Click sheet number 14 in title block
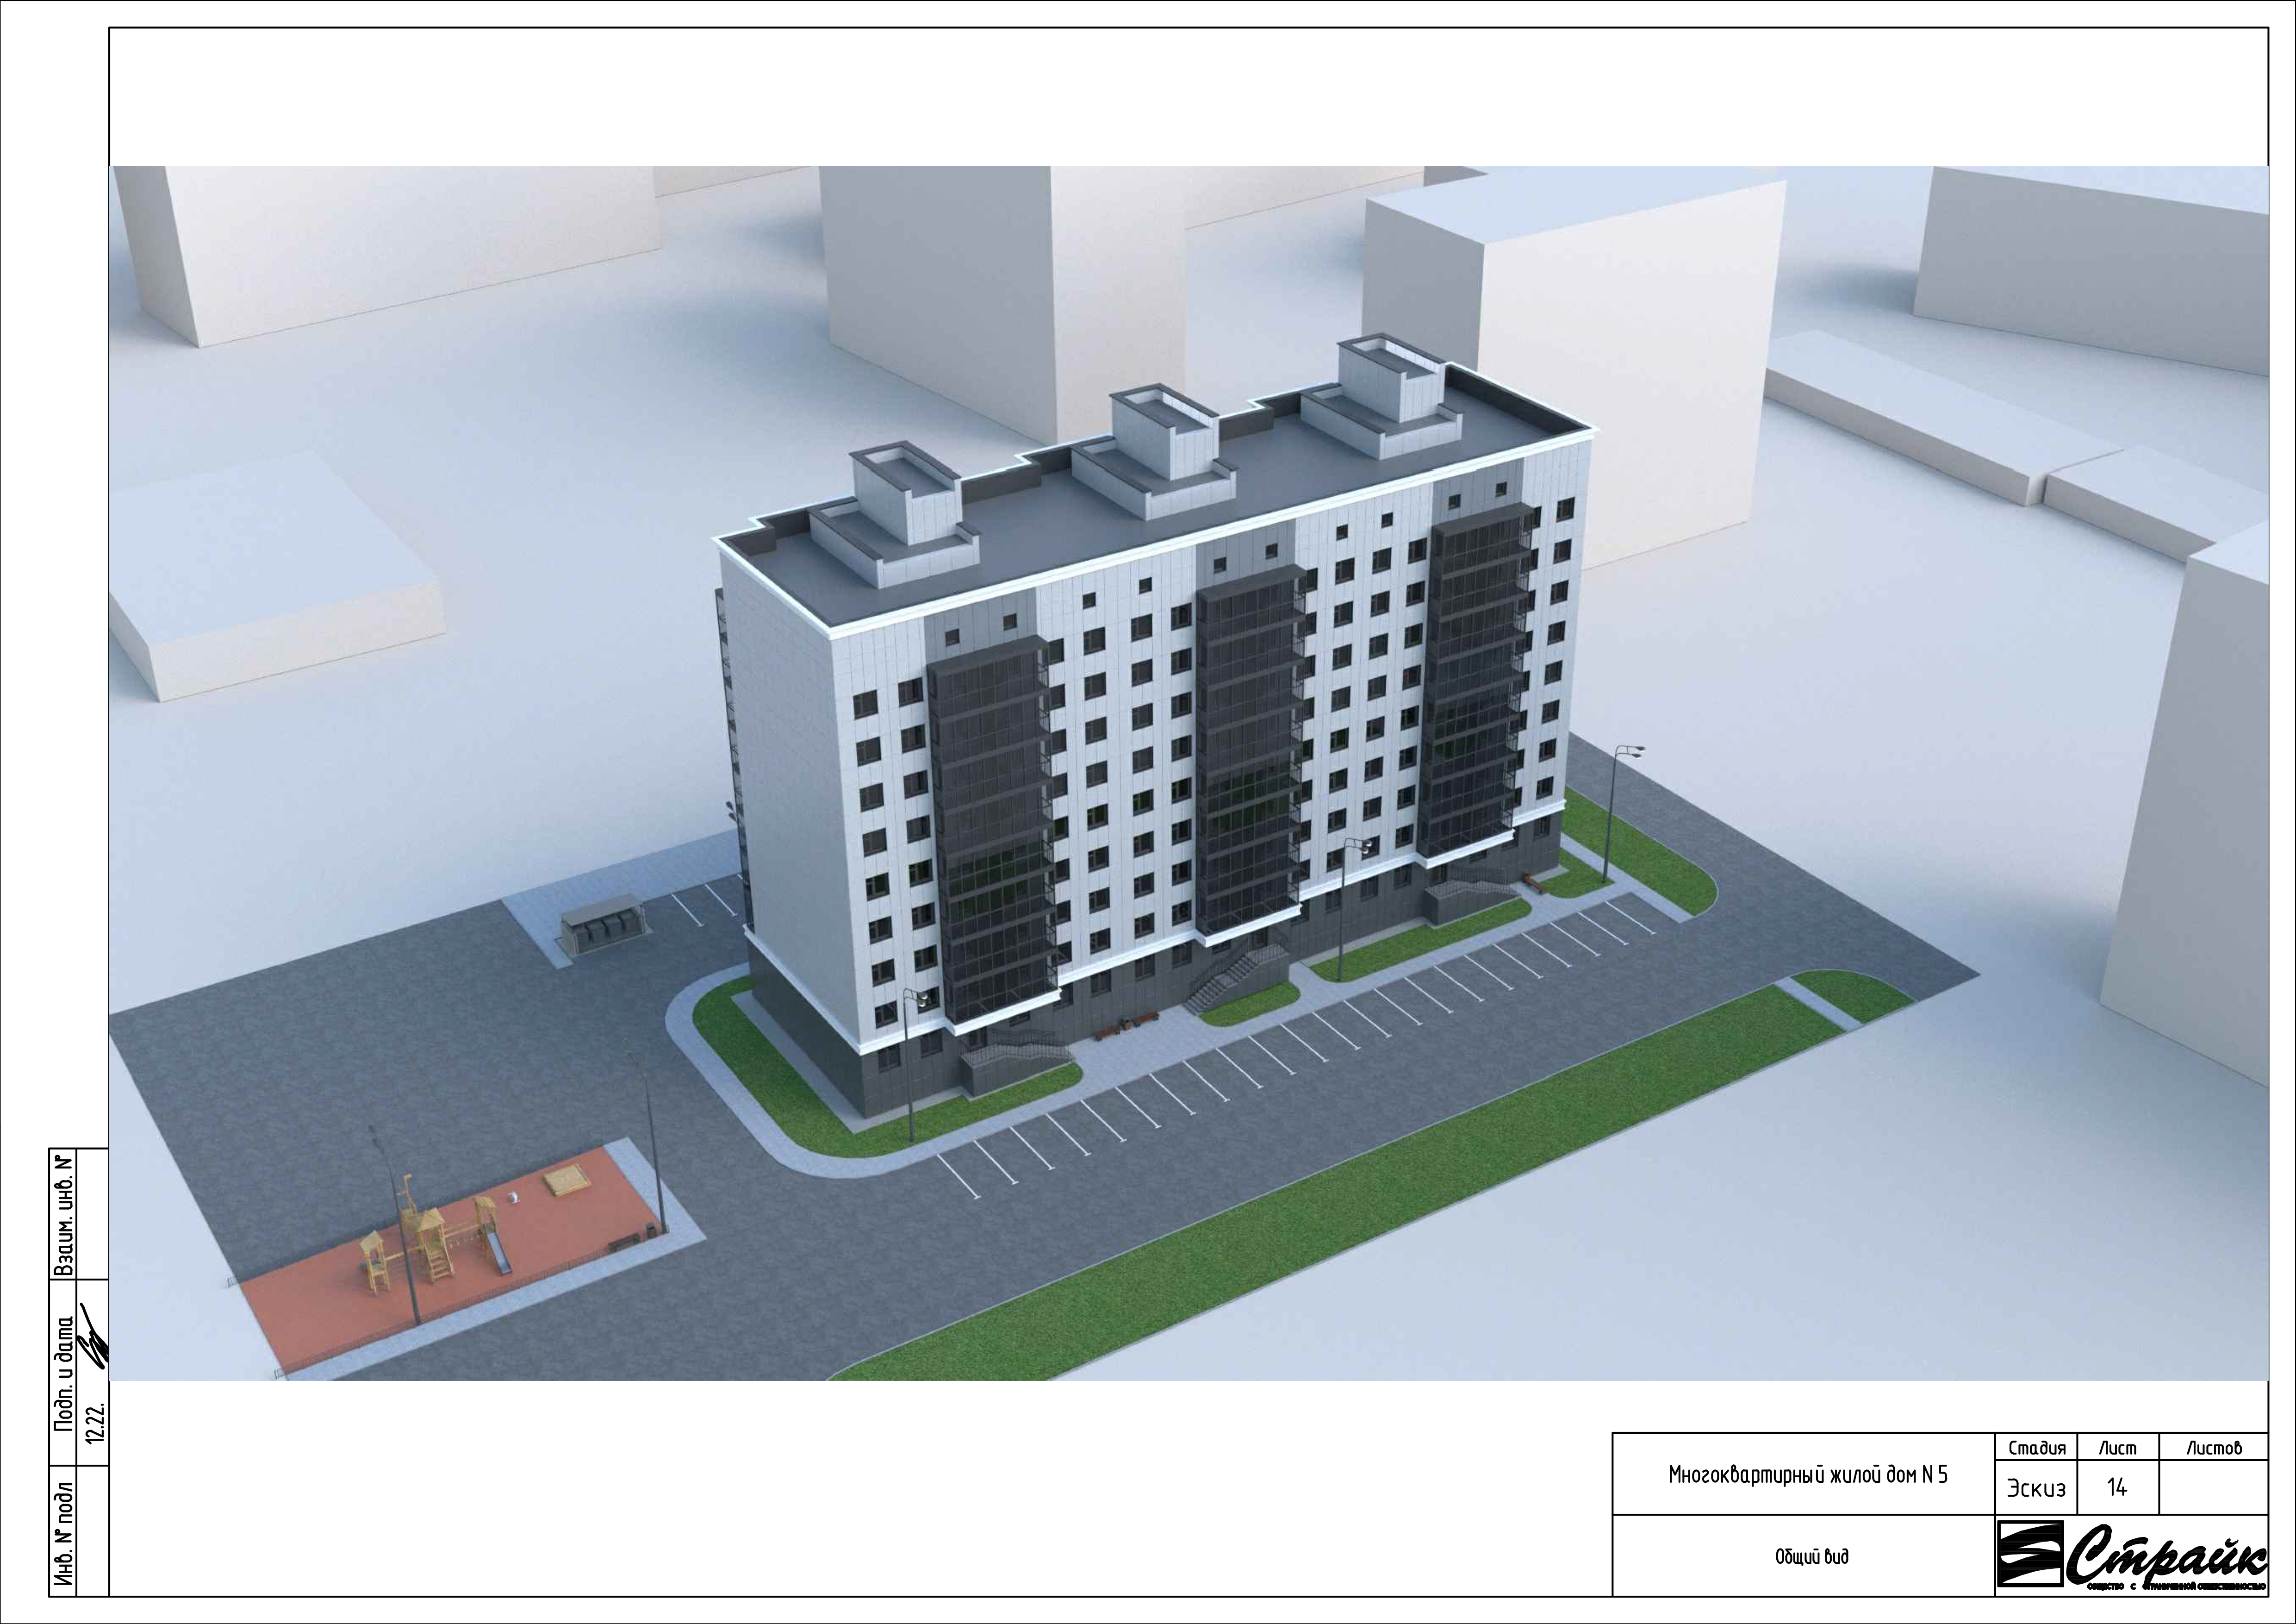 [x=2117, y=1488]
